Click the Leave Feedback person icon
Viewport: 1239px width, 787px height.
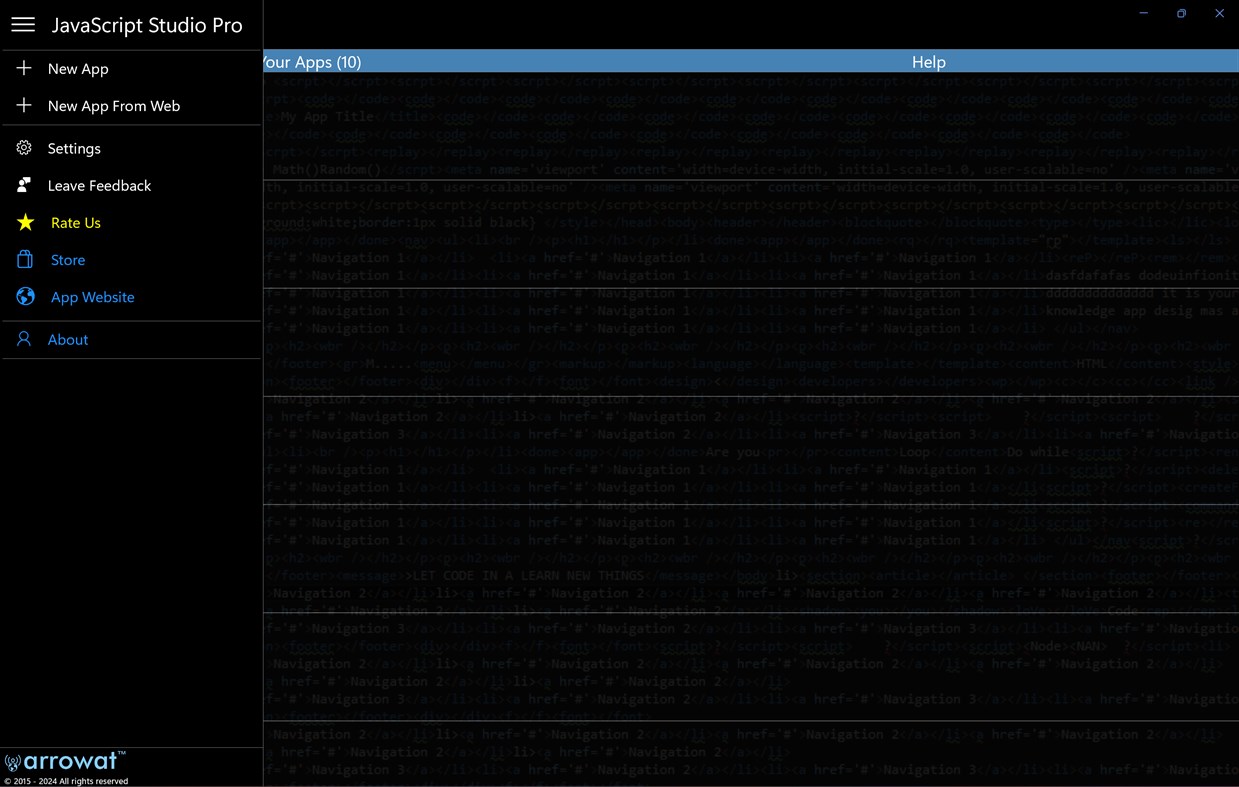tap(24, 185)
